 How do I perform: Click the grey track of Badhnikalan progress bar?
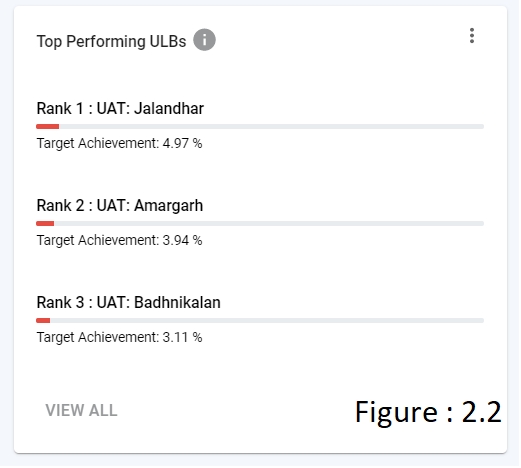point(267,320)
